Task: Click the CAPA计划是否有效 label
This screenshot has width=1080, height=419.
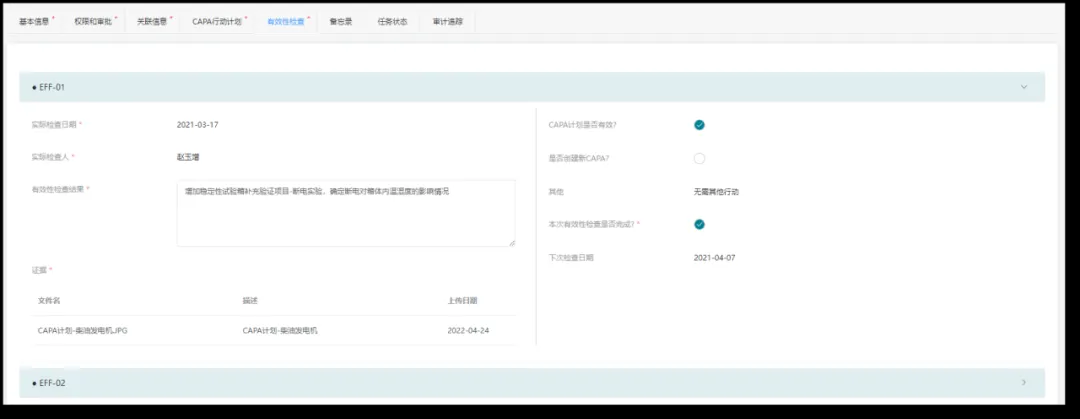Action: coord(583,125)
